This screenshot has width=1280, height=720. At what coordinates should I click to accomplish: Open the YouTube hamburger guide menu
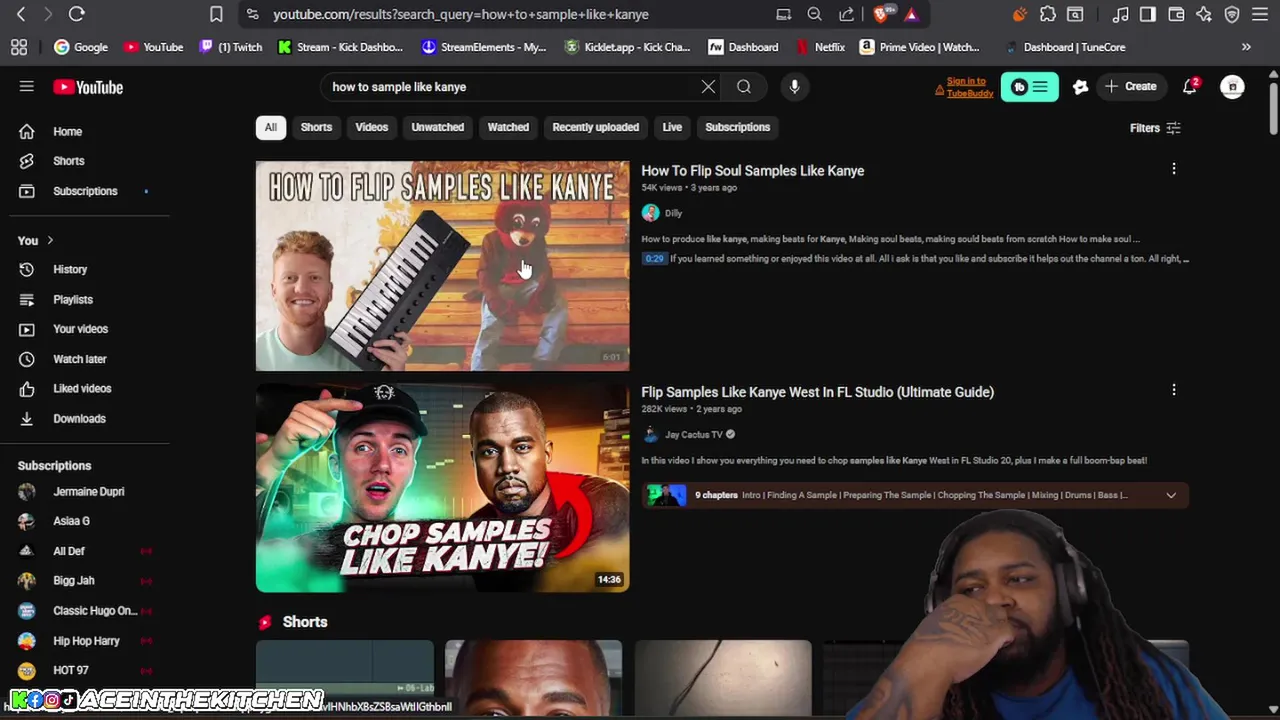[27, 87]
